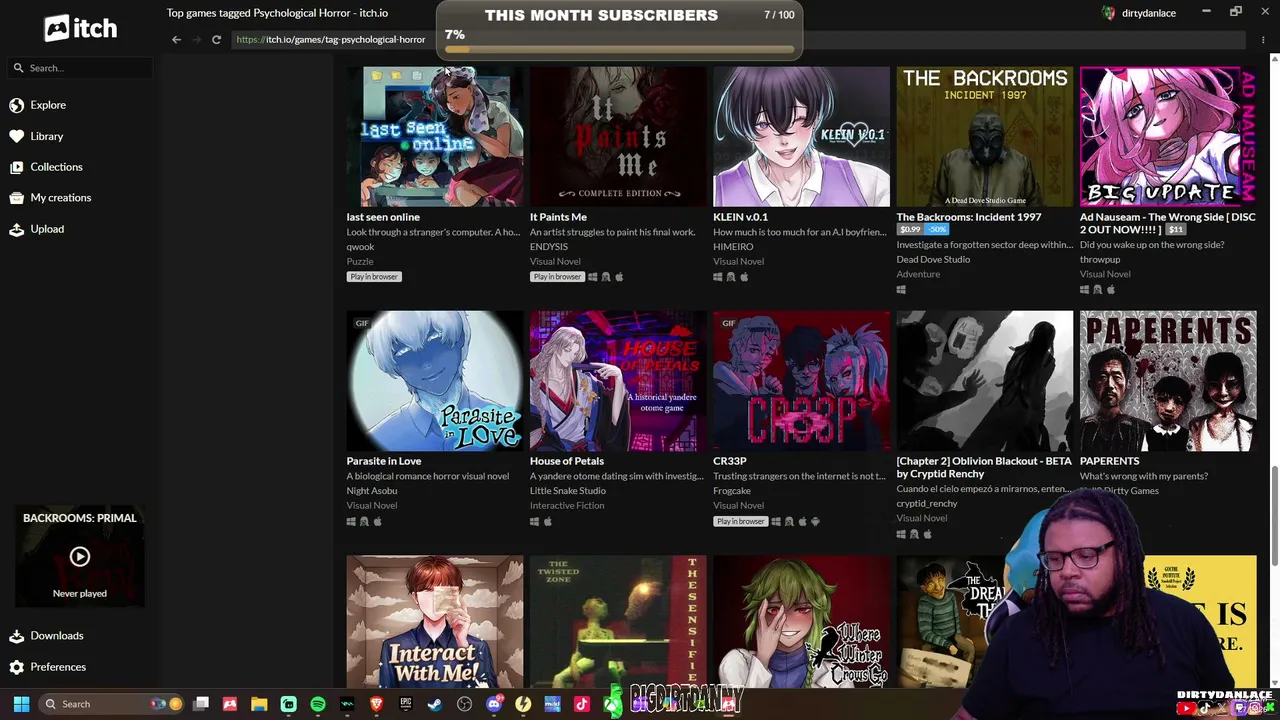
Task: Open the Where Winter Crows Go thumbnail
Action: [801, 621]
